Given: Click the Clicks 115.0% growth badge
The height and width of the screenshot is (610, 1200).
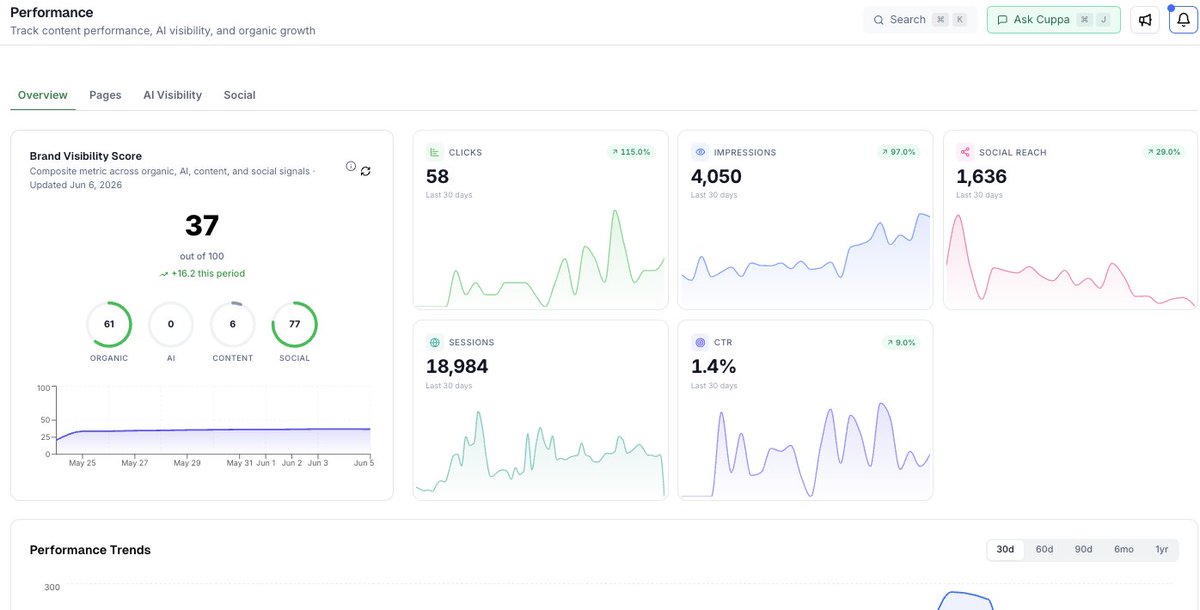Looking at the screenshot, I should (x=630, y=152).
